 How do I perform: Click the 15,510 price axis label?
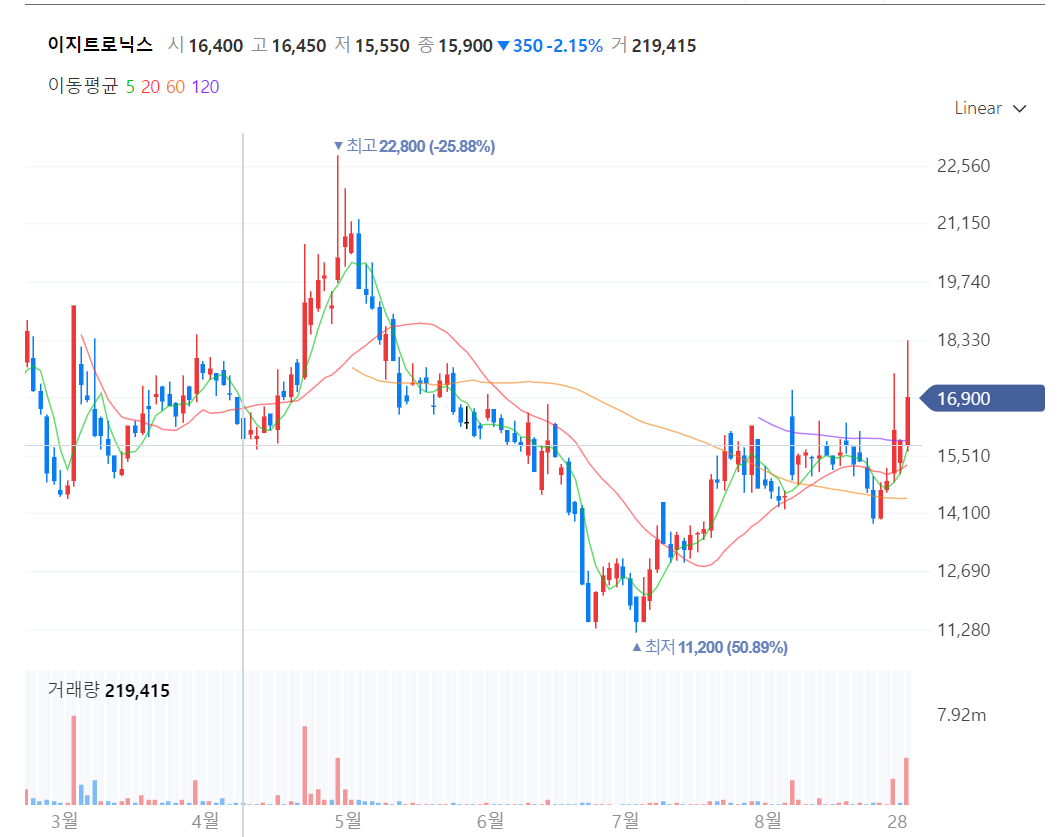(963, 456)
